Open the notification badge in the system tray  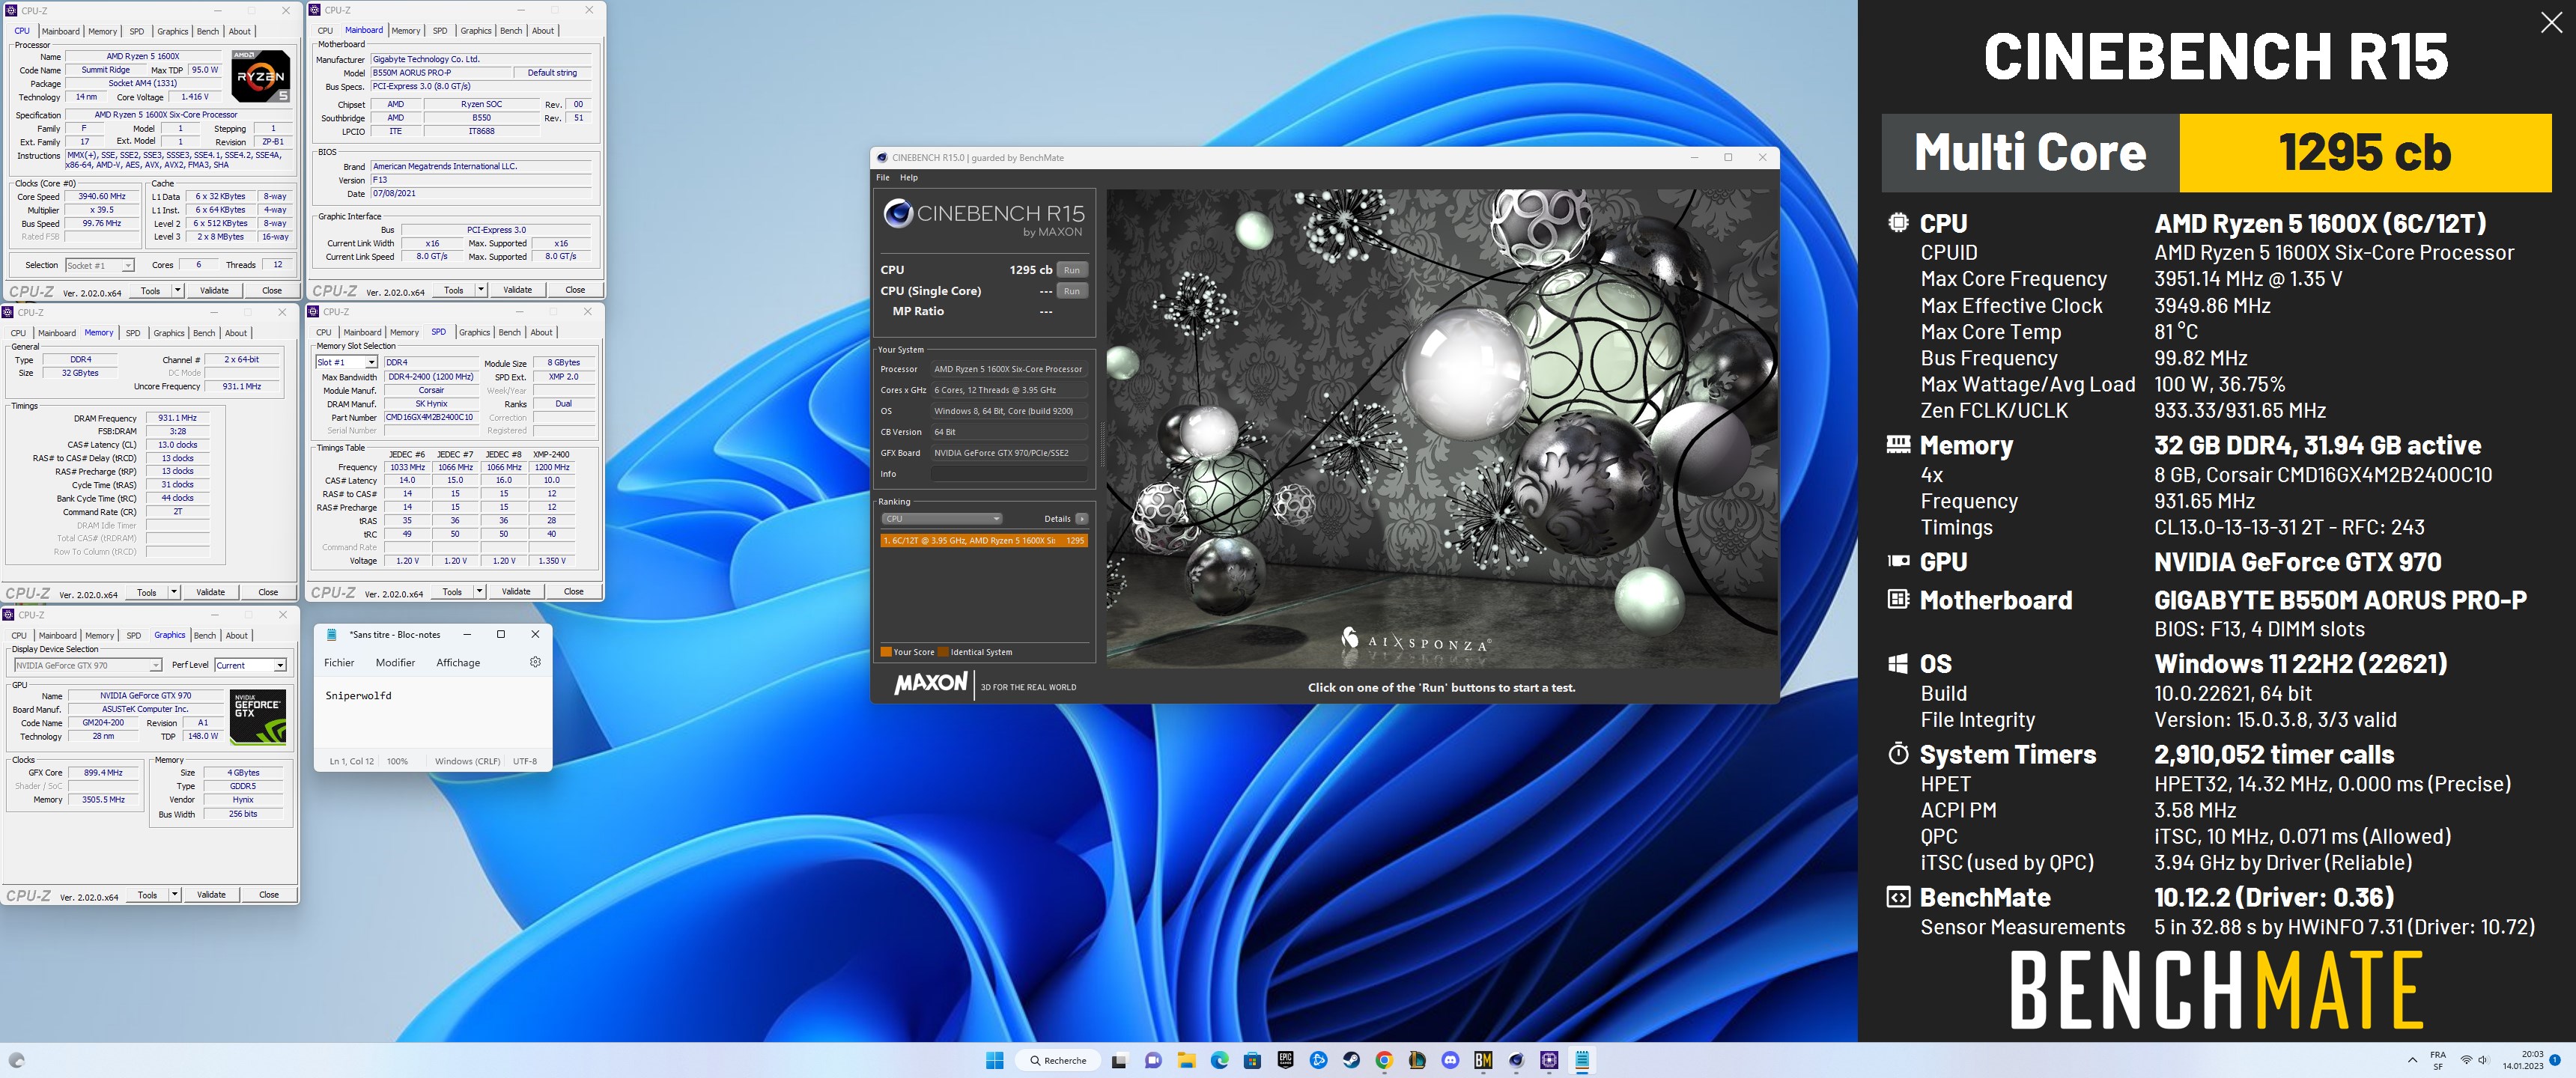pyautogui.click(x=2555, y=1060)
